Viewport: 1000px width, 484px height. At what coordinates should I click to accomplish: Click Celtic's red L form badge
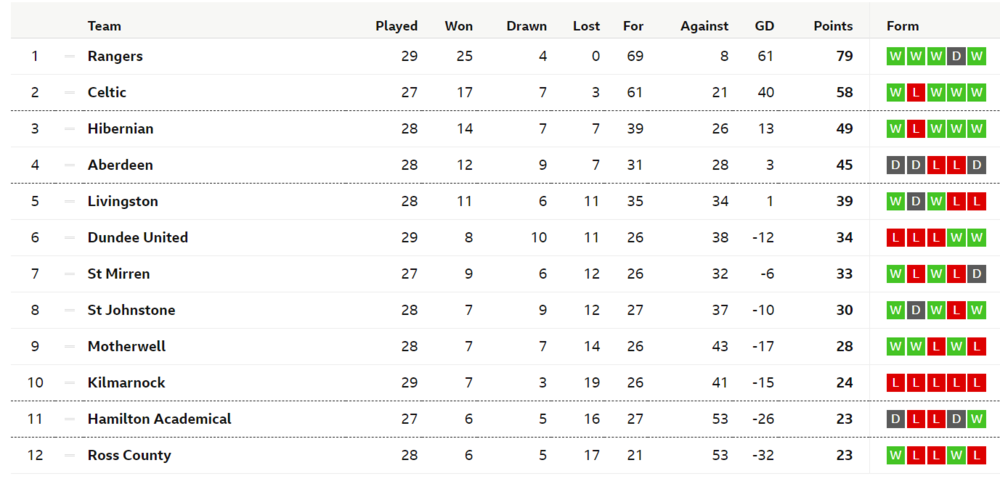(916, 93)
